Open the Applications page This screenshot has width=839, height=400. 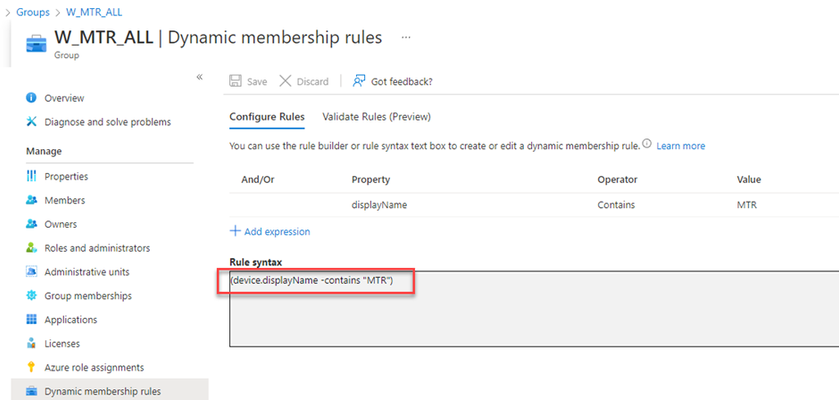[71, 320]
